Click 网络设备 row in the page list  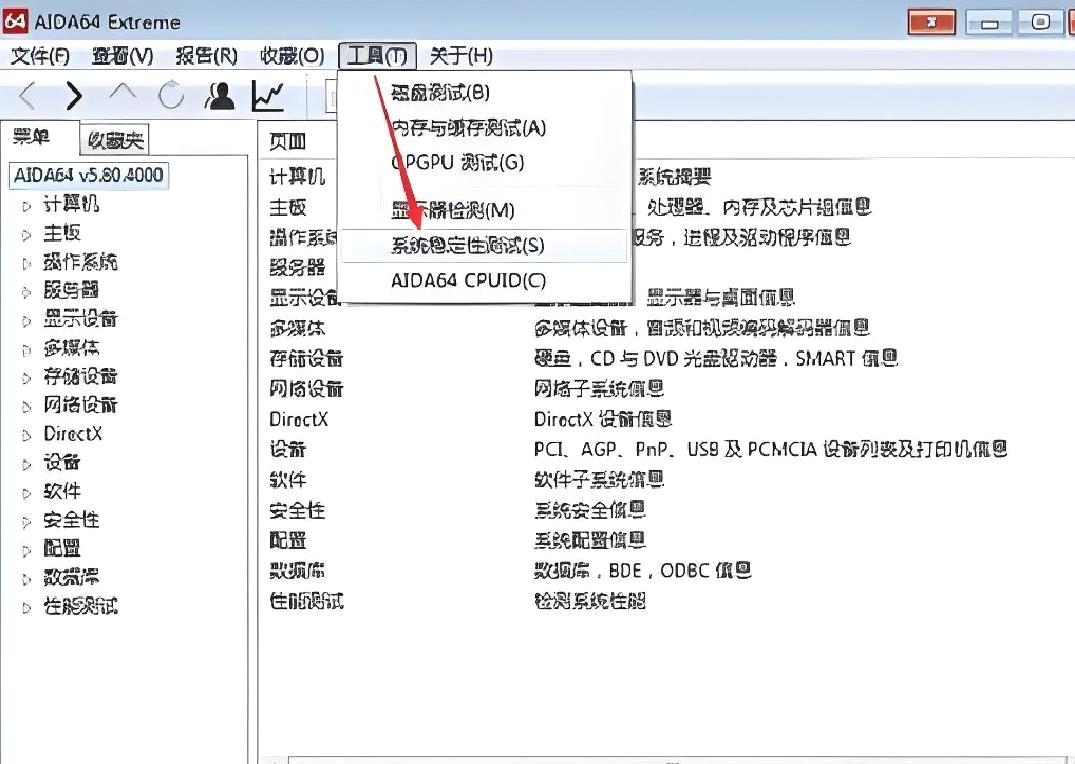pyautogui.click(x=306, y=389)
